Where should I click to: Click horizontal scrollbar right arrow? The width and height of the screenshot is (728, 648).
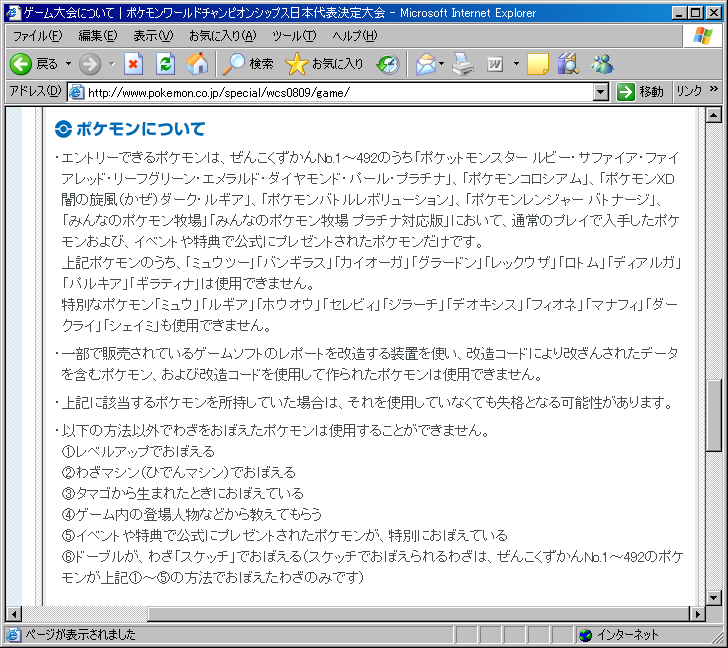click(x=697, y=614)
